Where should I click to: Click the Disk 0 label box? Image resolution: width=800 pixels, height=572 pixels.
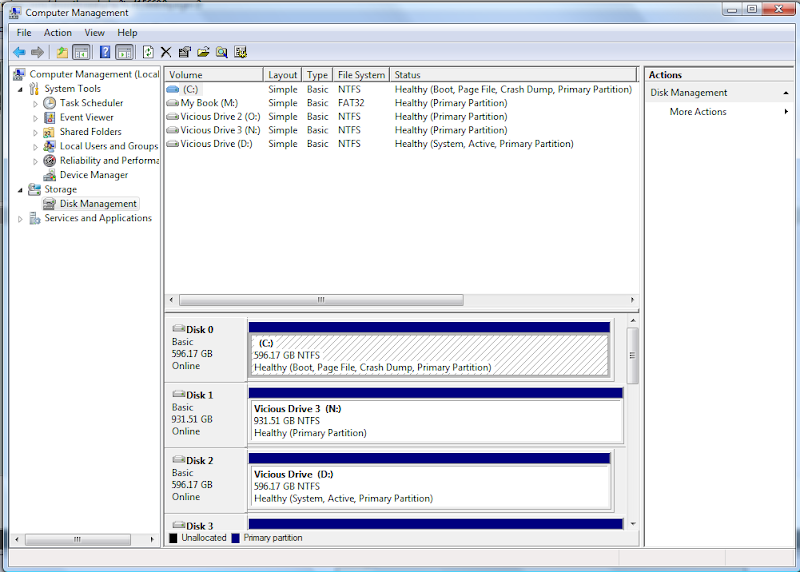(x=206, y=350)
